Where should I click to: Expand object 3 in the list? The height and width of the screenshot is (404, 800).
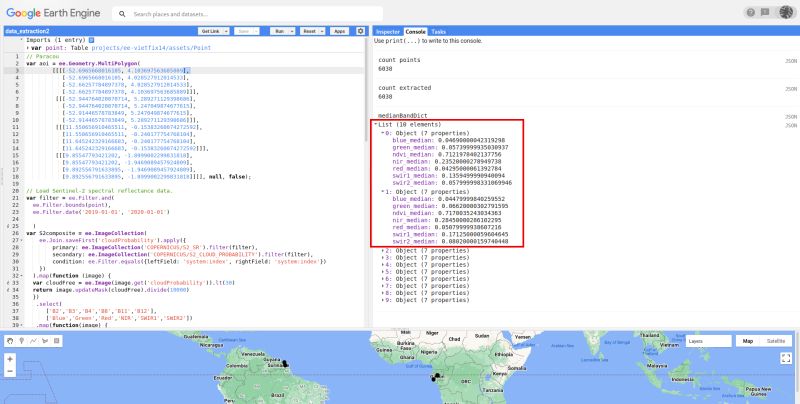pos(383,258)
